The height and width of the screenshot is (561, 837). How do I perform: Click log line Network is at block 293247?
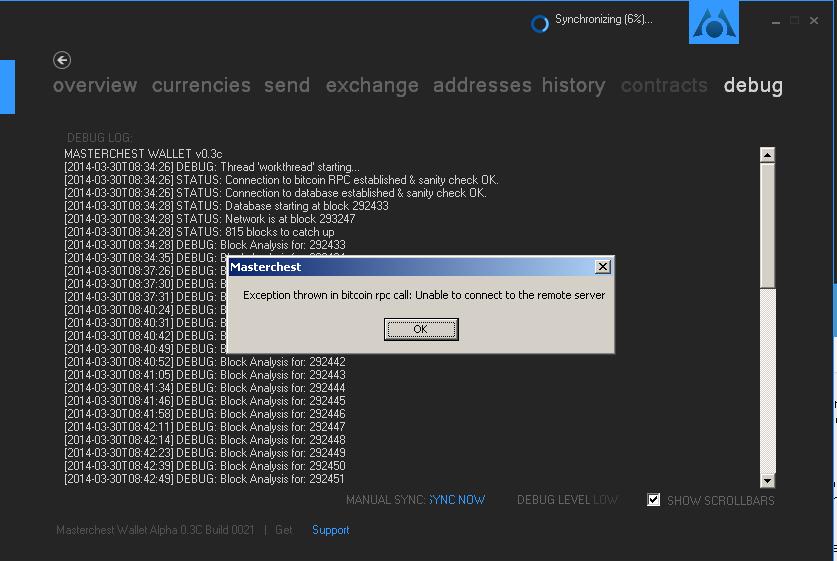pos(210,219)
